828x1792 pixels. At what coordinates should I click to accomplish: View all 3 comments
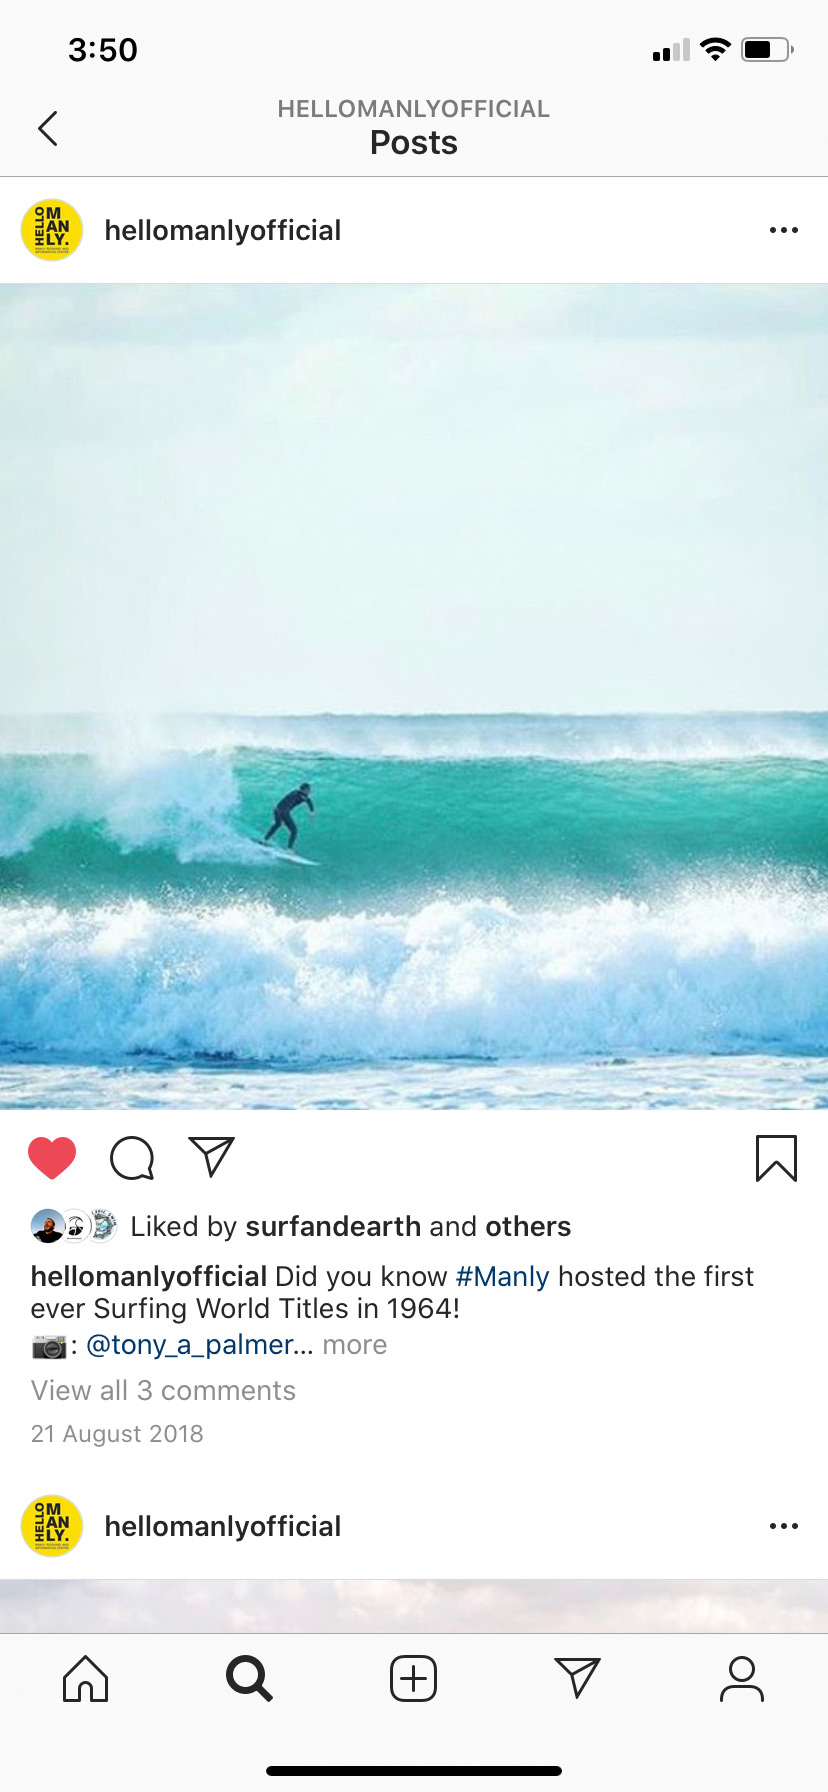[163, 1391]
